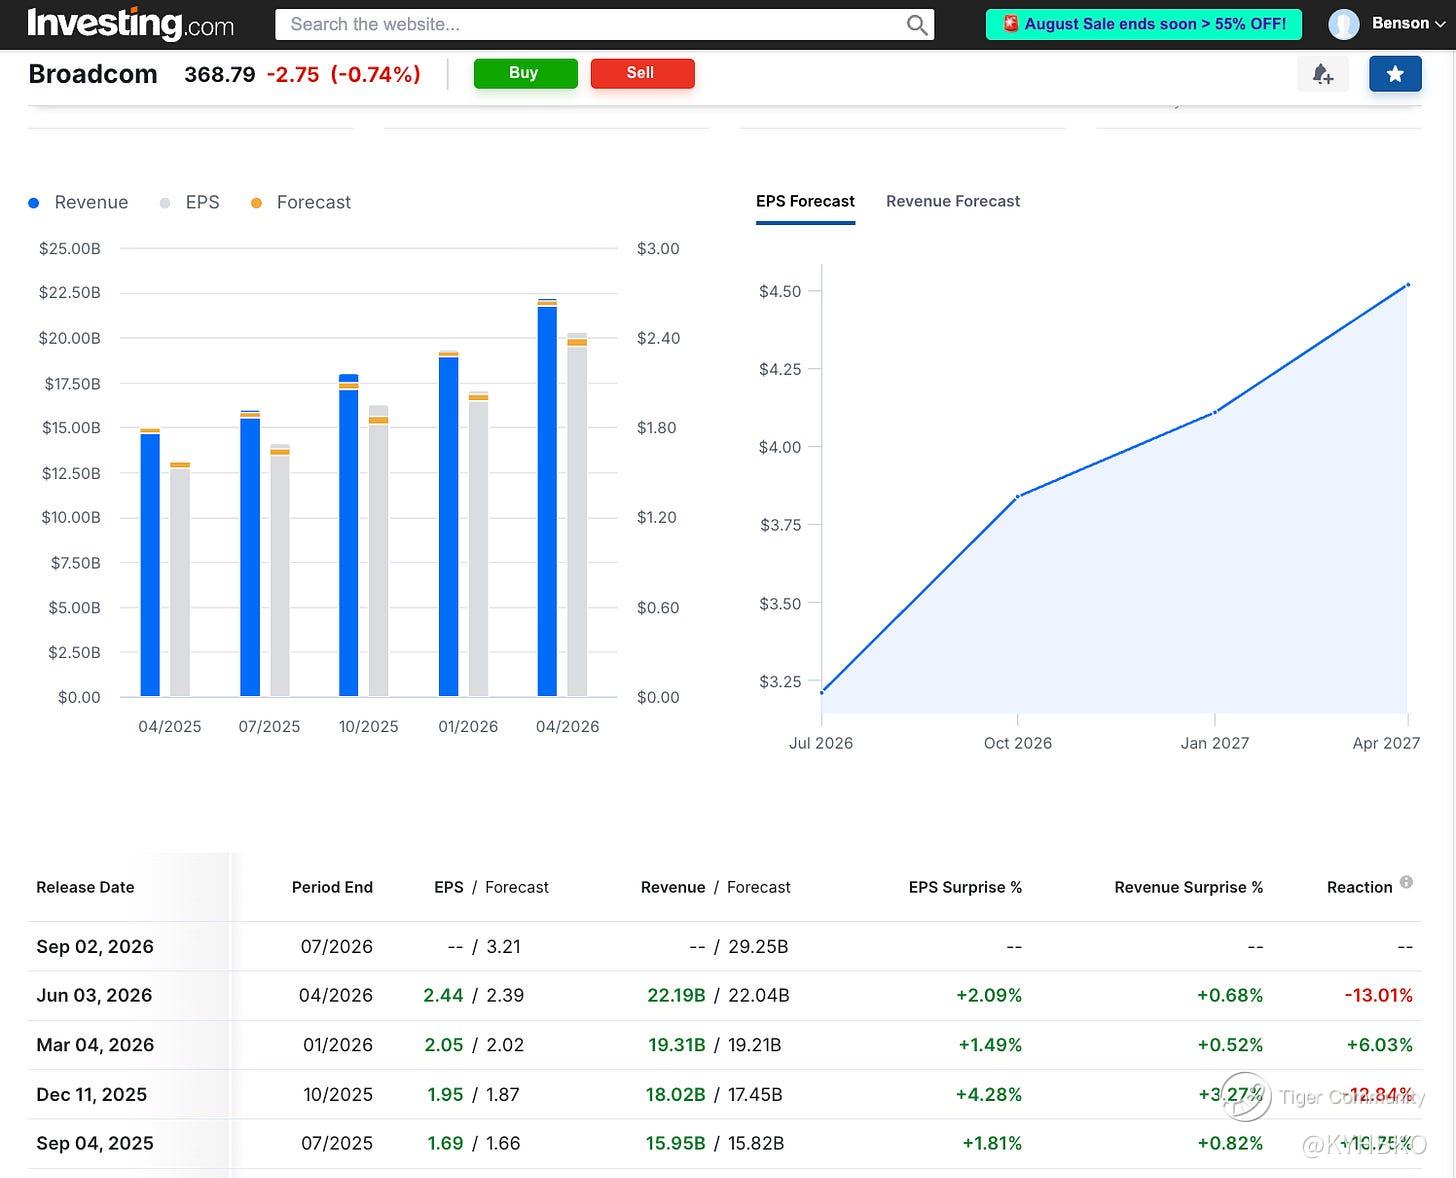Click the 2.44 EPS value

point(443,995)
